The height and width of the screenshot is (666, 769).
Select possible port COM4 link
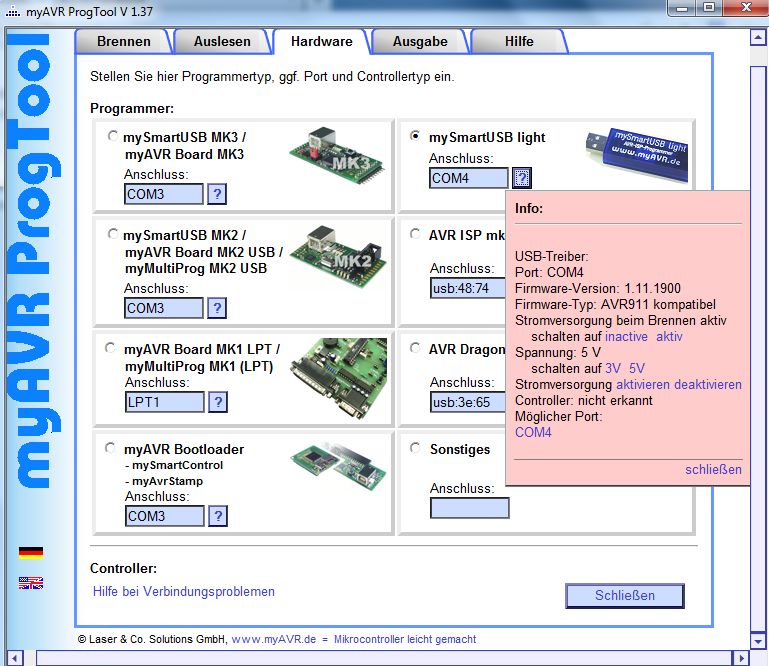[x=533, y=433]
